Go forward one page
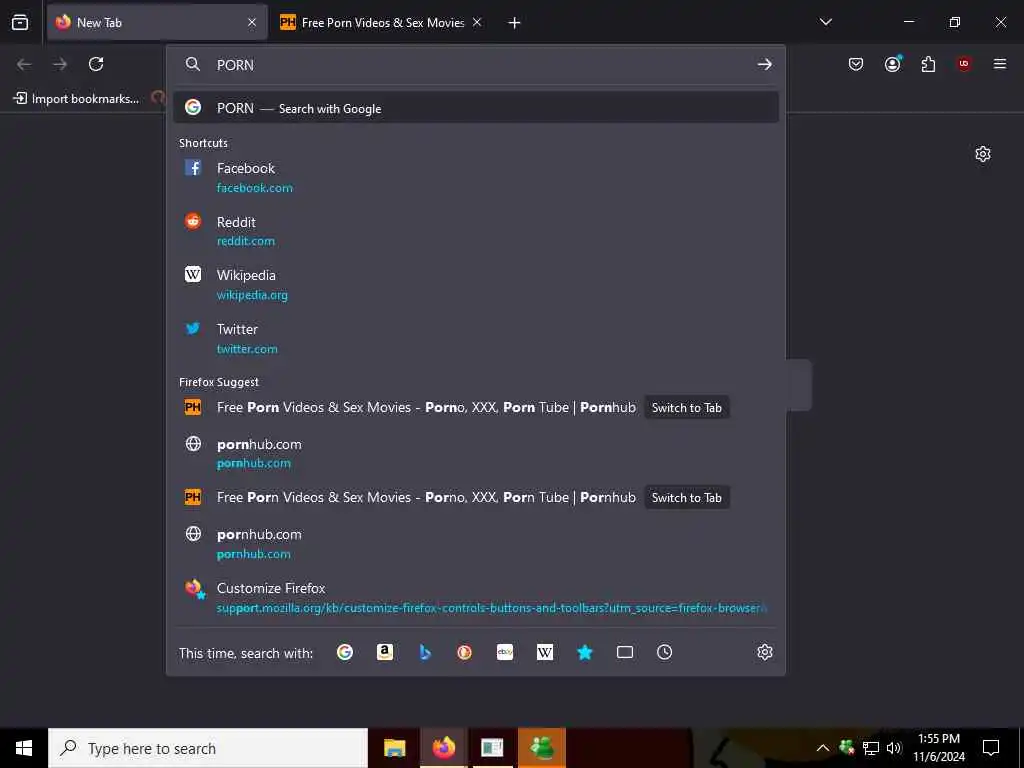Viewport: 1024px width, 768px height. (60, 64)
